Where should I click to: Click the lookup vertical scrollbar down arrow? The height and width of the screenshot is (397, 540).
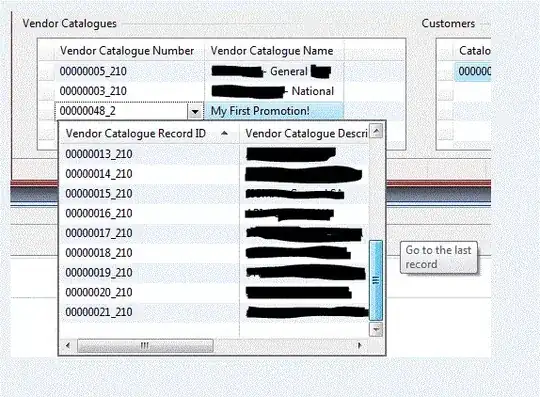376,330
